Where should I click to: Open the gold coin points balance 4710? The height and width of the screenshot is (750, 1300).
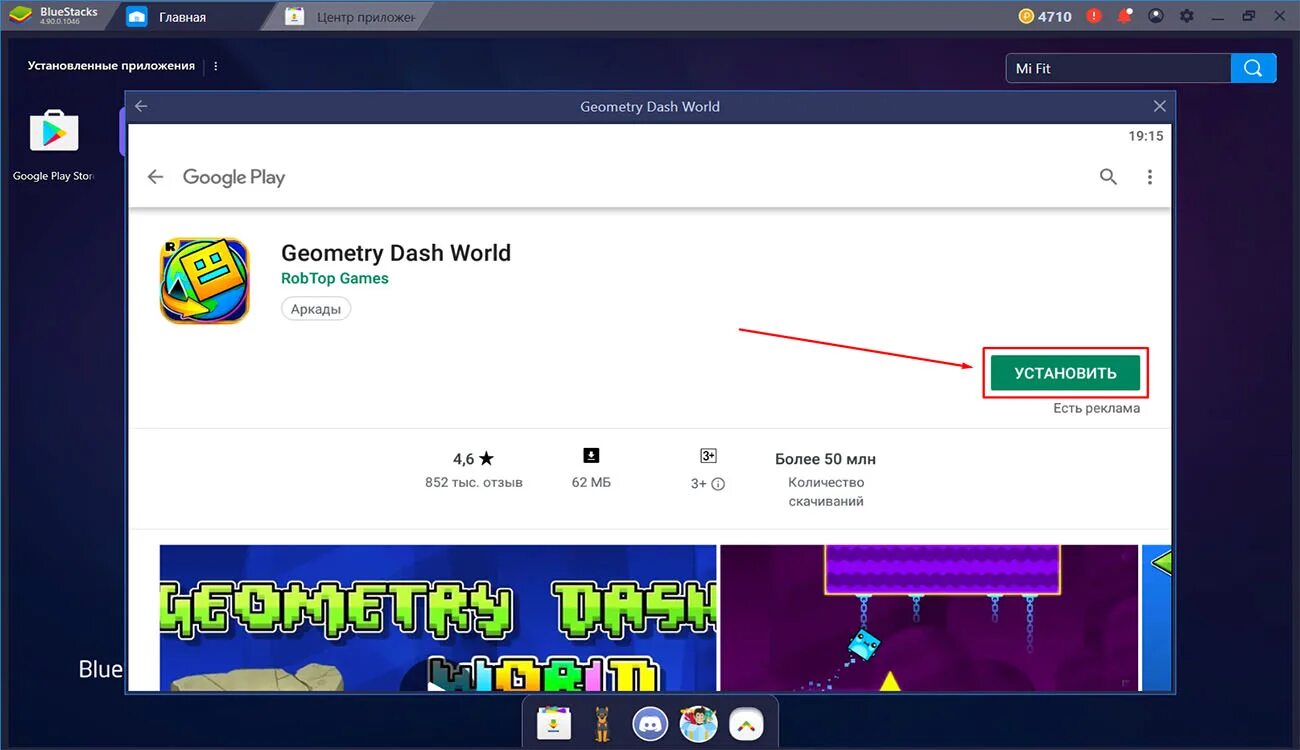click(x=1045, y=16)
